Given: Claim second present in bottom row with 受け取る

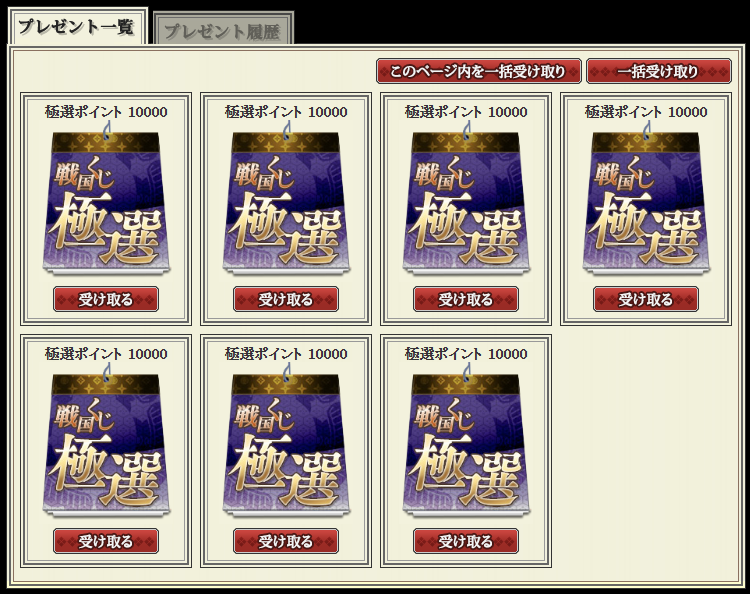Looking at the screenshot, I should pos(286,541).
